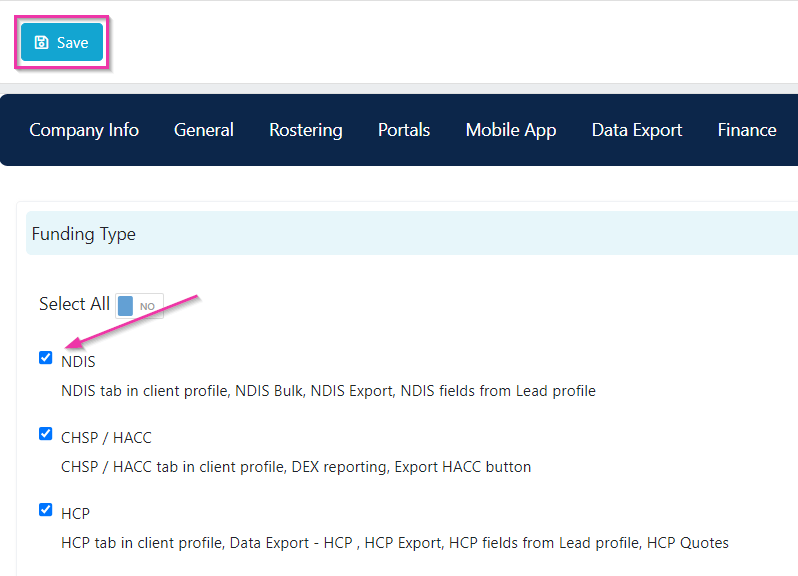The height and width of the screenshot is (576, 798).
Task: Uncheck the CHSP / HACC checkbox
Action: point(46,434)
